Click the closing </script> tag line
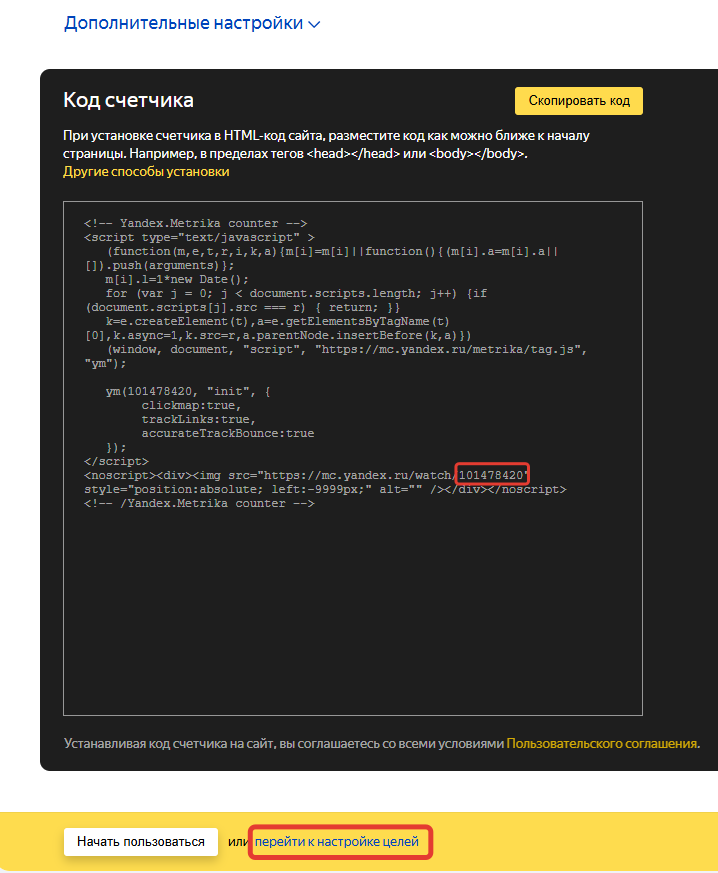718x873 pixels. (x=116, y=462)
